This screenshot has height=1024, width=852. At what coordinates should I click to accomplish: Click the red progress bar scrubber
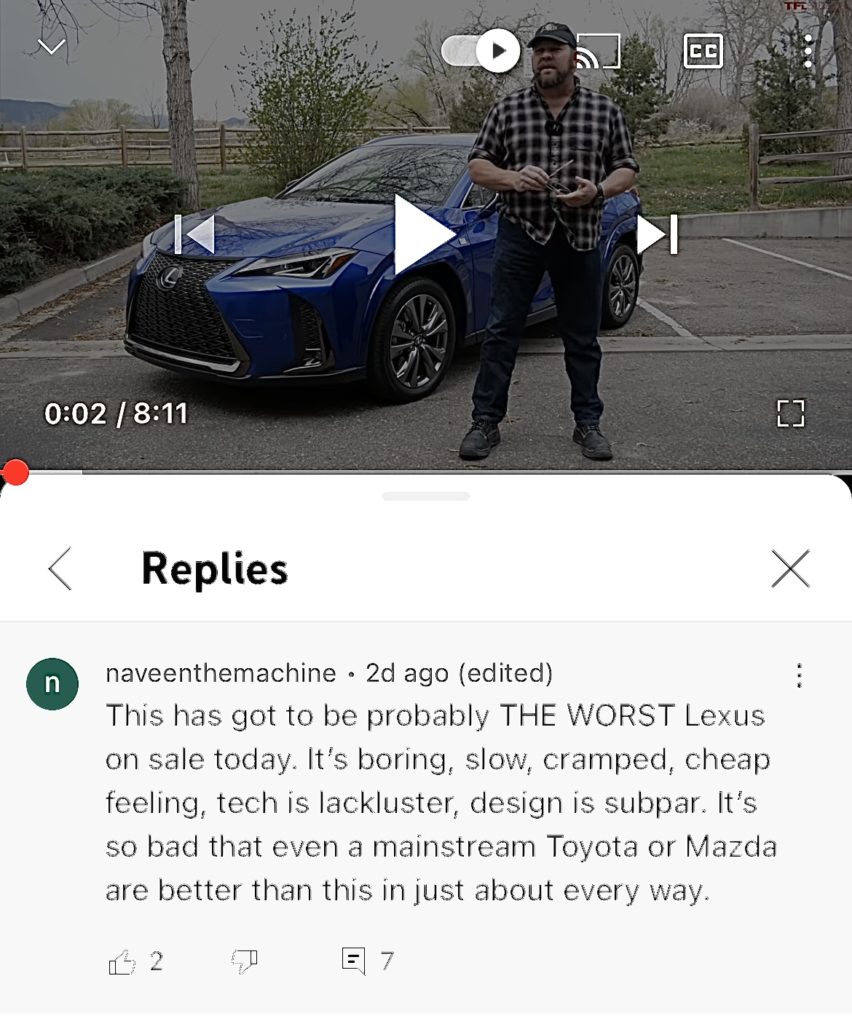tap(15, 472)
